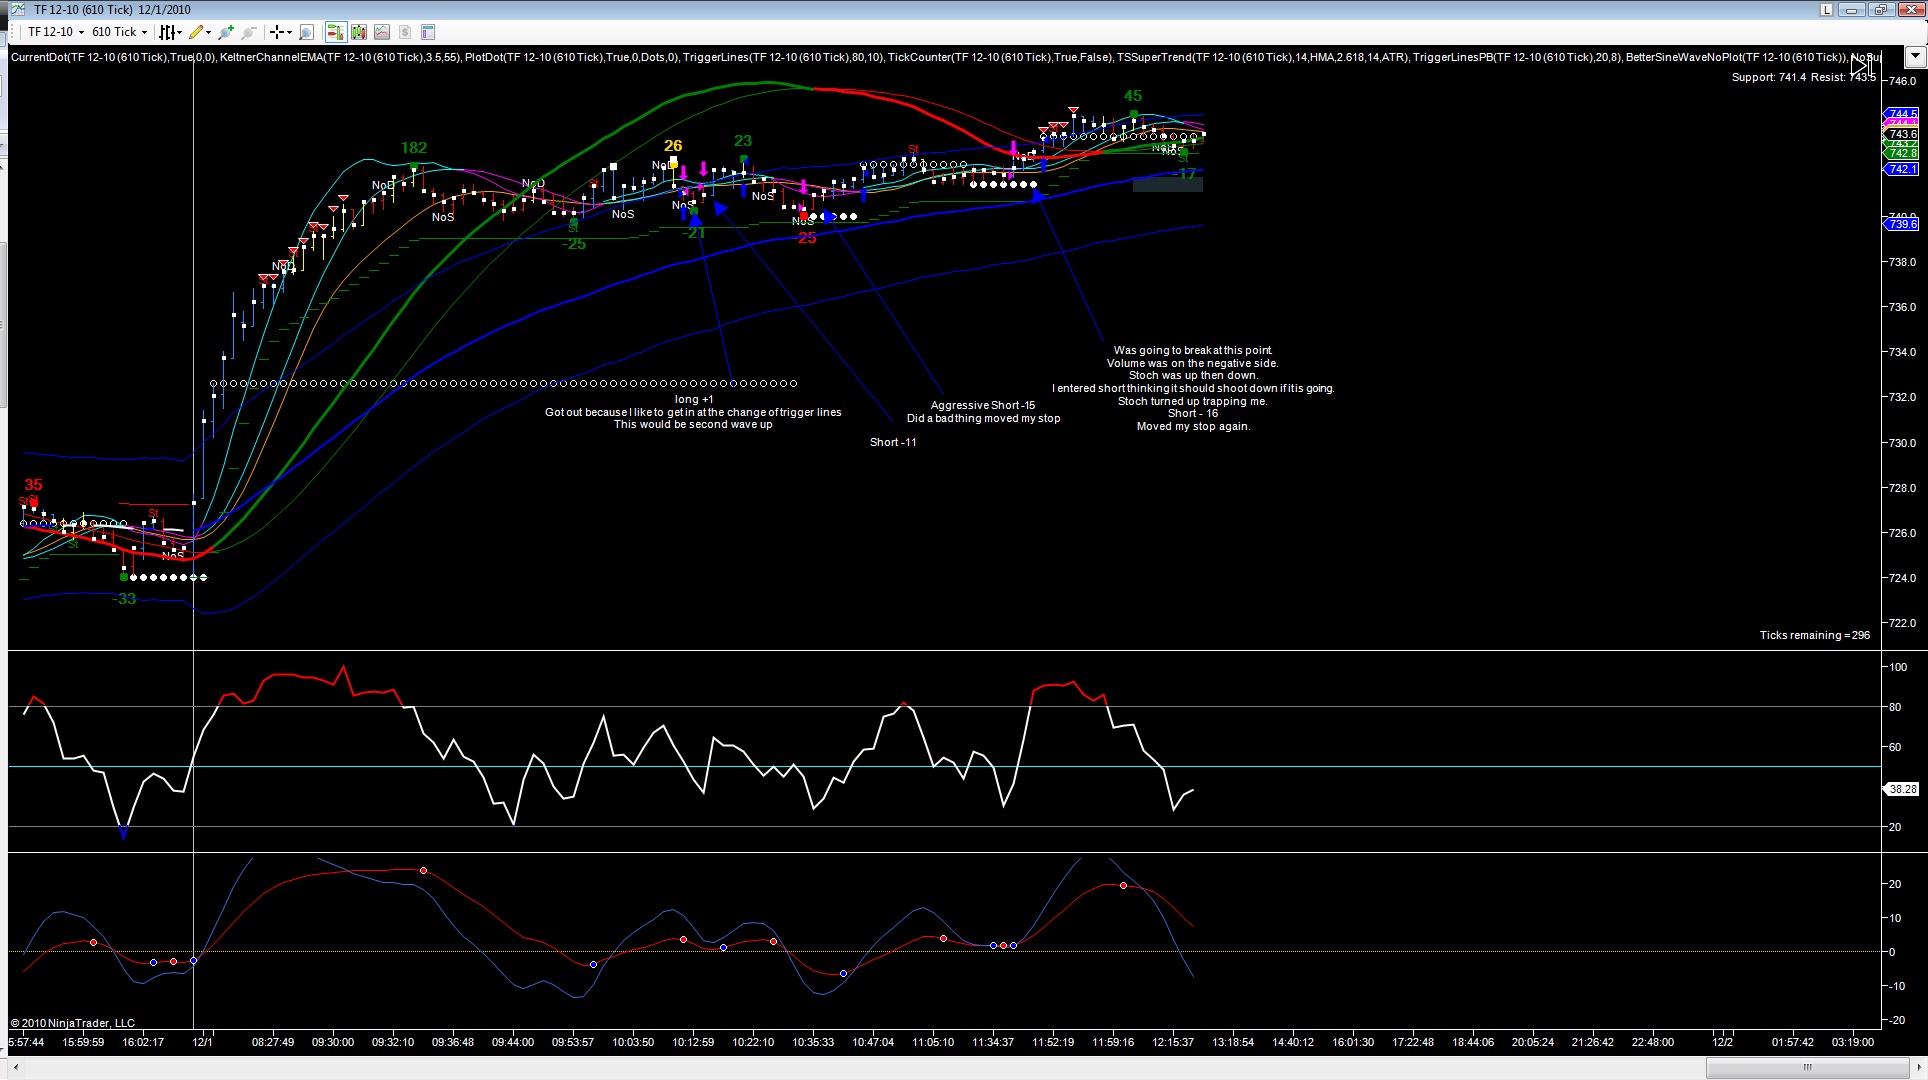Click the blue 739.6 price marker
Image resolution: width=1928 pixels, height=1080 pixels.
(x=1901, y=224)
